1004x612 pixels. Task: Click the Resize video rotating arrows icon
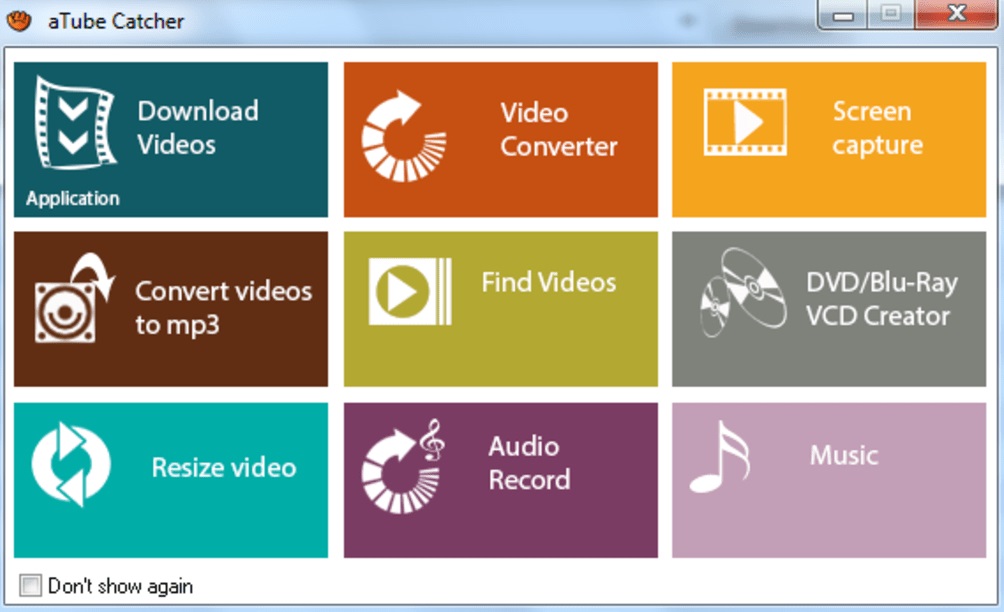click(70, 464)
